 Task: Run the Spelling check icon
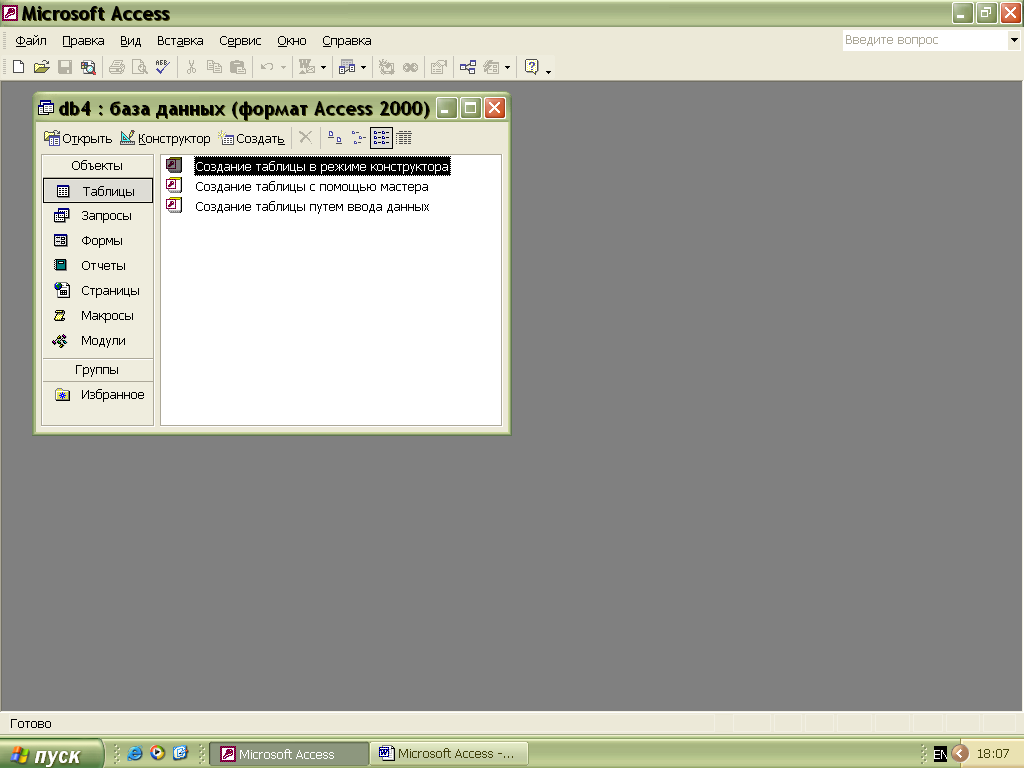coord(163,67)
